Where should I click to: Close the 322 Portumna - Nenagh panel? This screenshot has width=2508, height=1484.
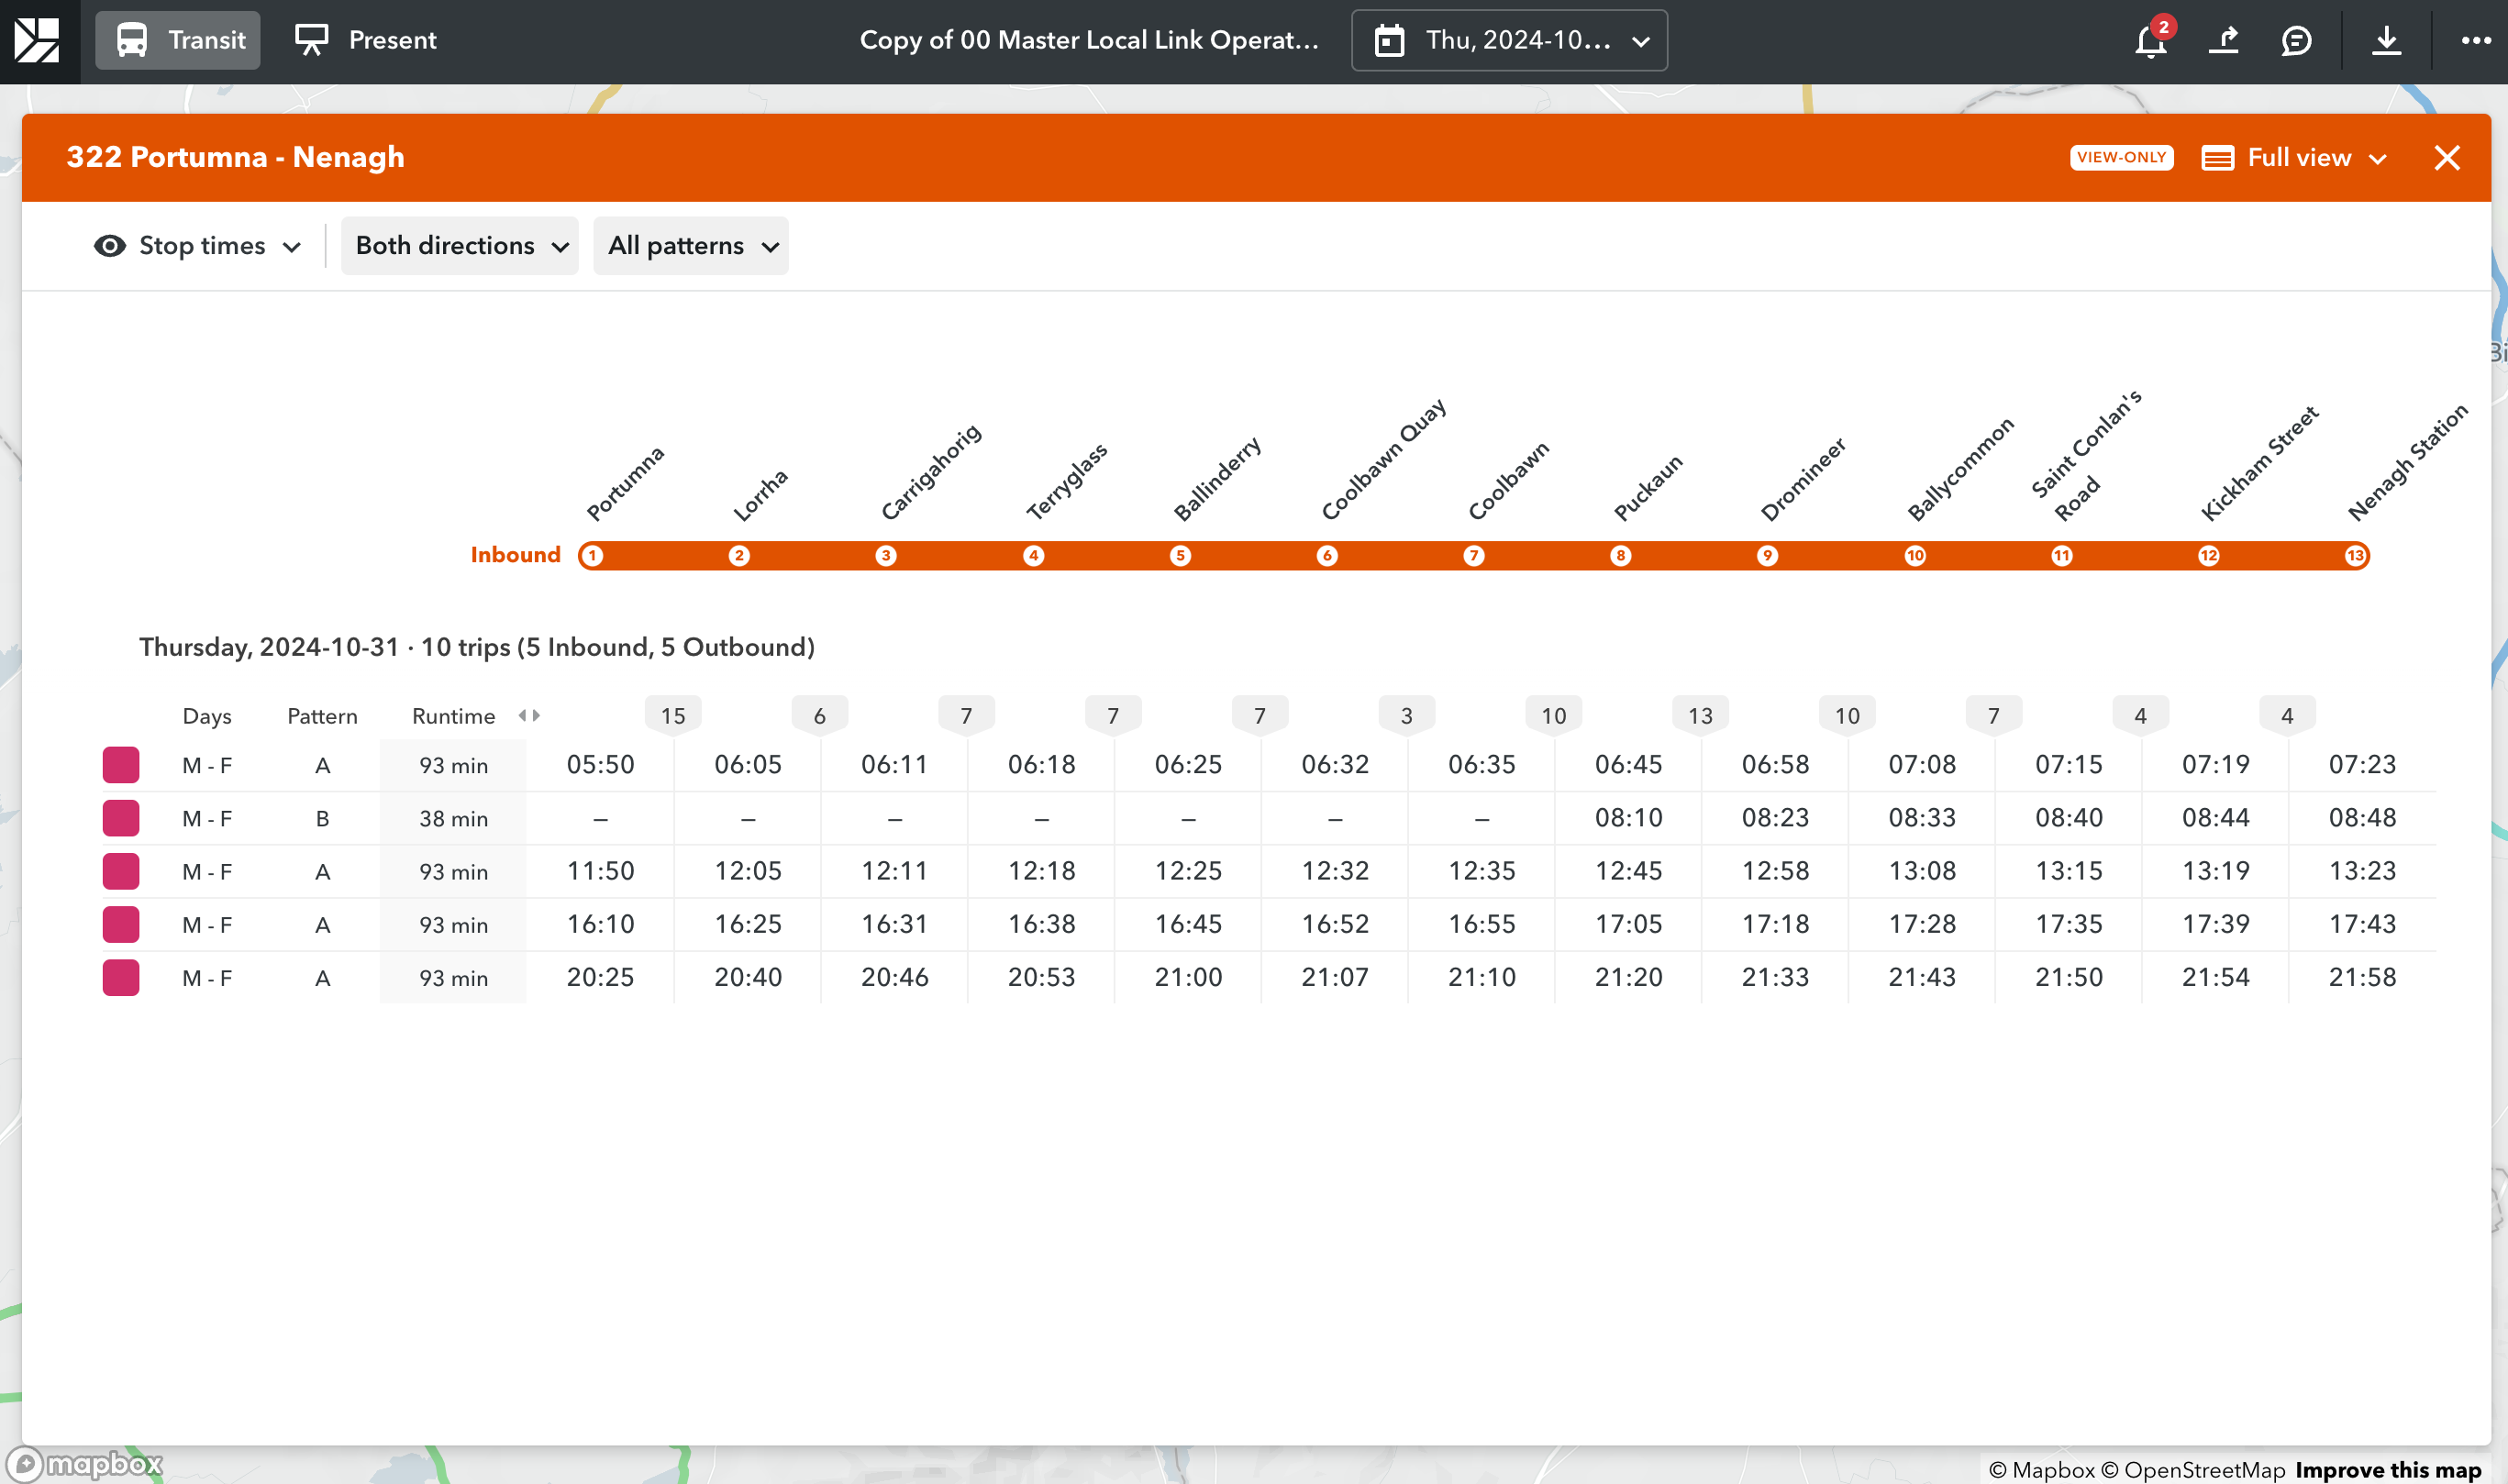pos(2446,158)
